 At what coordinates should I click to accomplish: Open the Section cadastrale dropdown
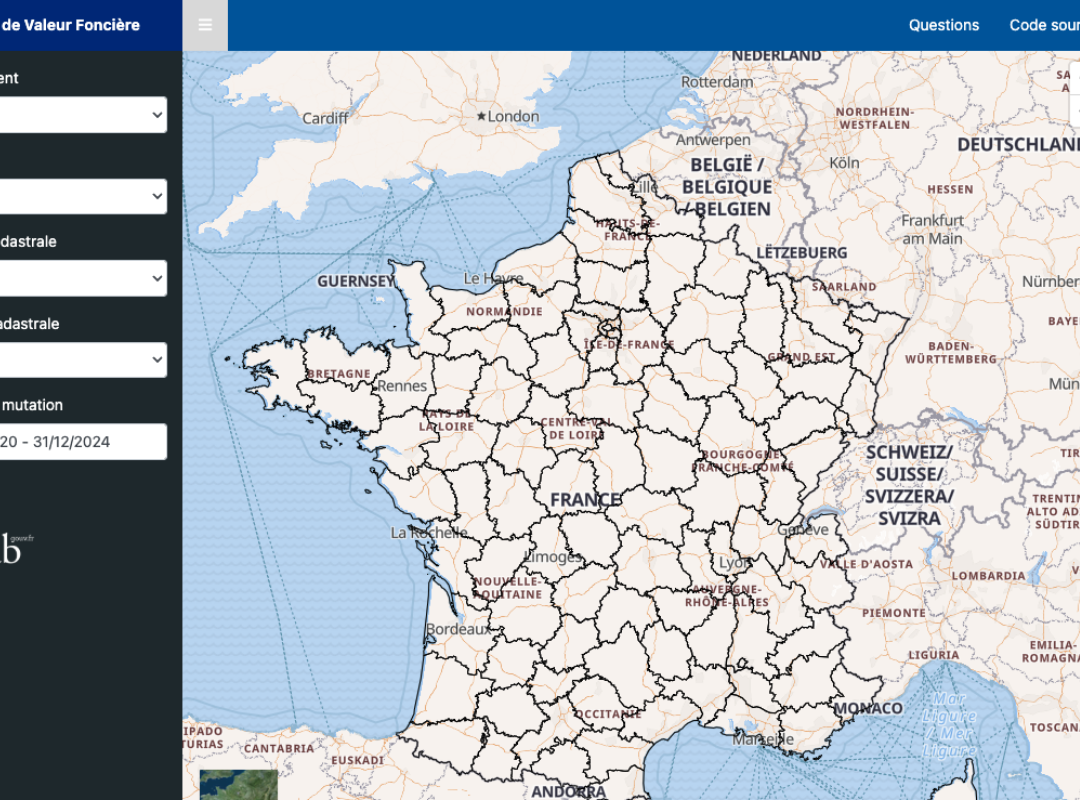(82, 279)
